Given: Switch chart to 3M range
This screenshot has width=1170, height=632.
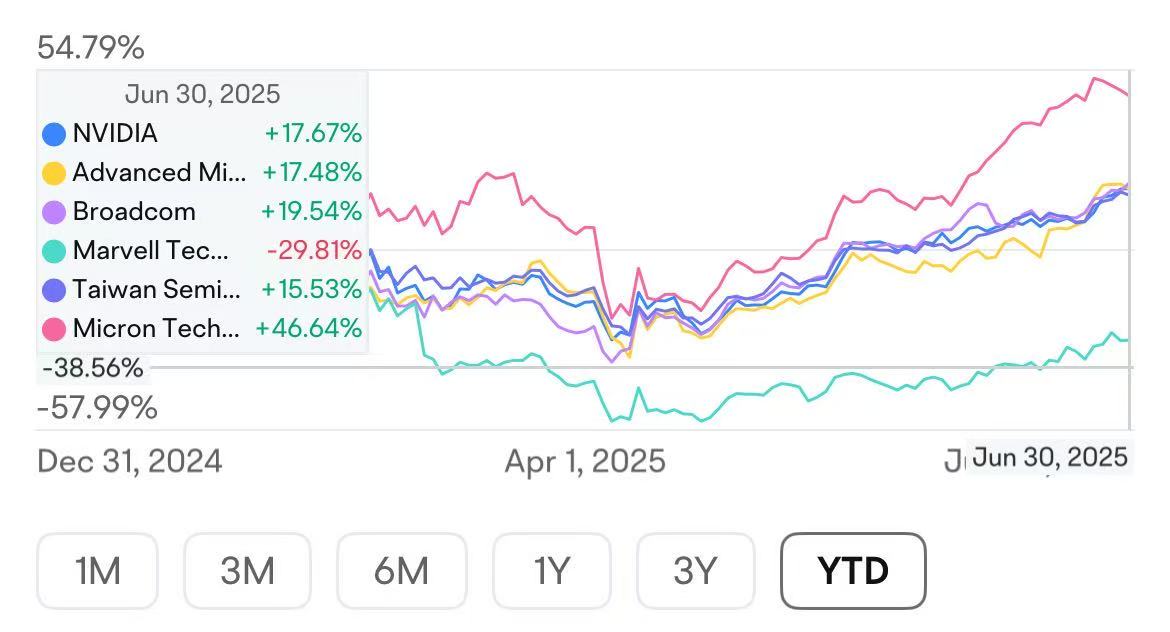Looking at the screenshot, I should click(247, 571).
